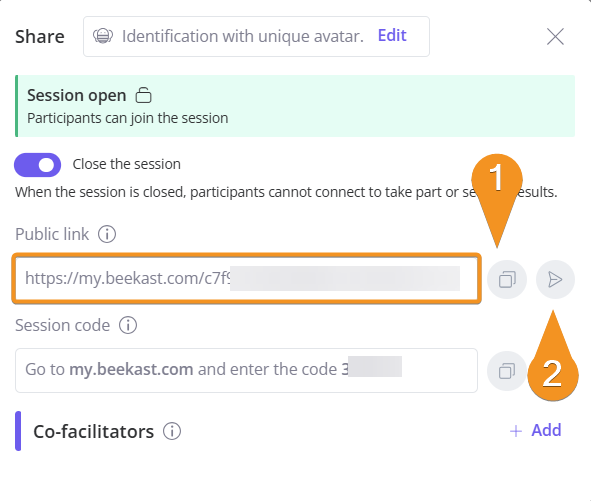Edit the identification mode
Screen dimensions: 591x501
click(x=392, y=35)
